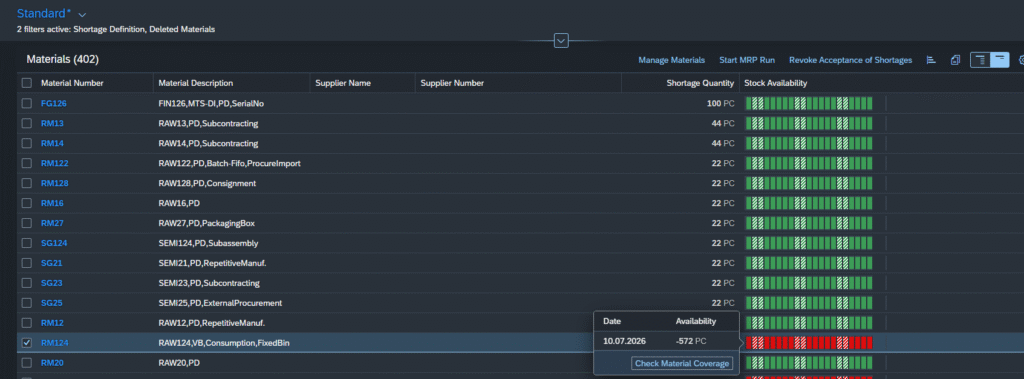The width and height of the screenshot is (1024, 379).
Task: Click the RM16 stock availability chart
Action: [x=809, y=203]
